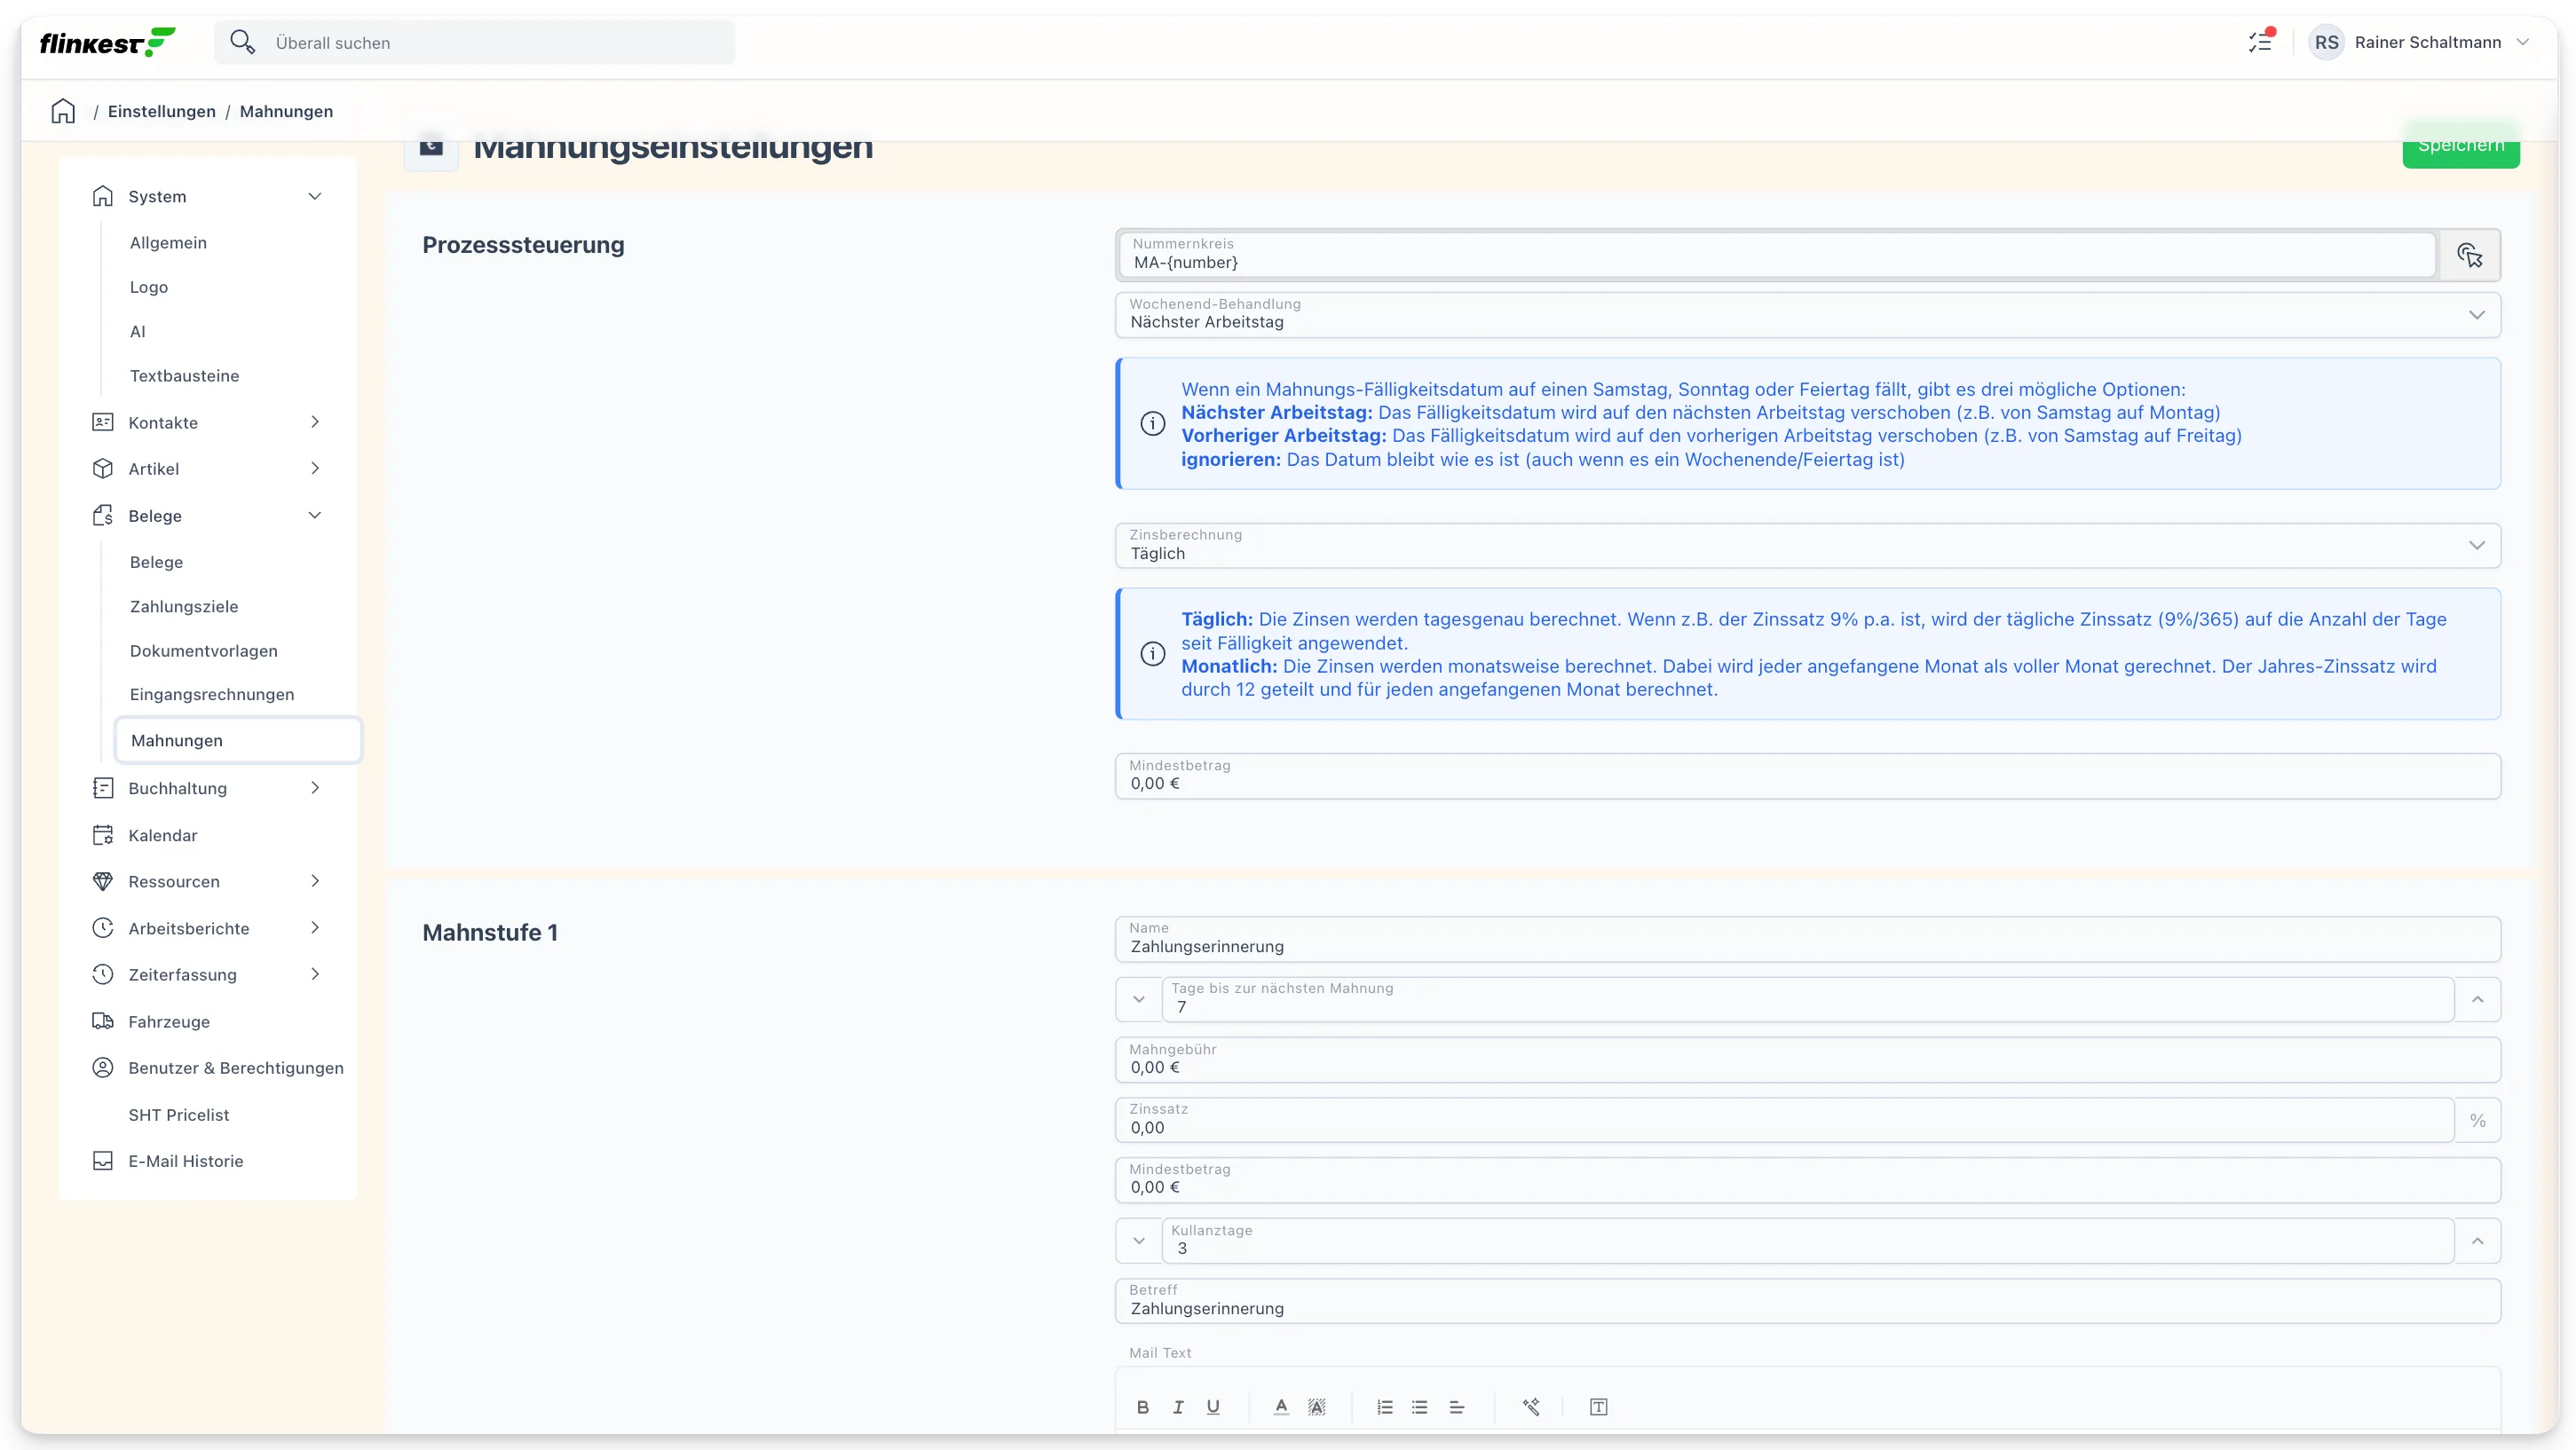Screen dimensions: 2576x1450
Task: Click the Nummernkreis placeholder picker icon
Action: click(x=2469, y=255)
